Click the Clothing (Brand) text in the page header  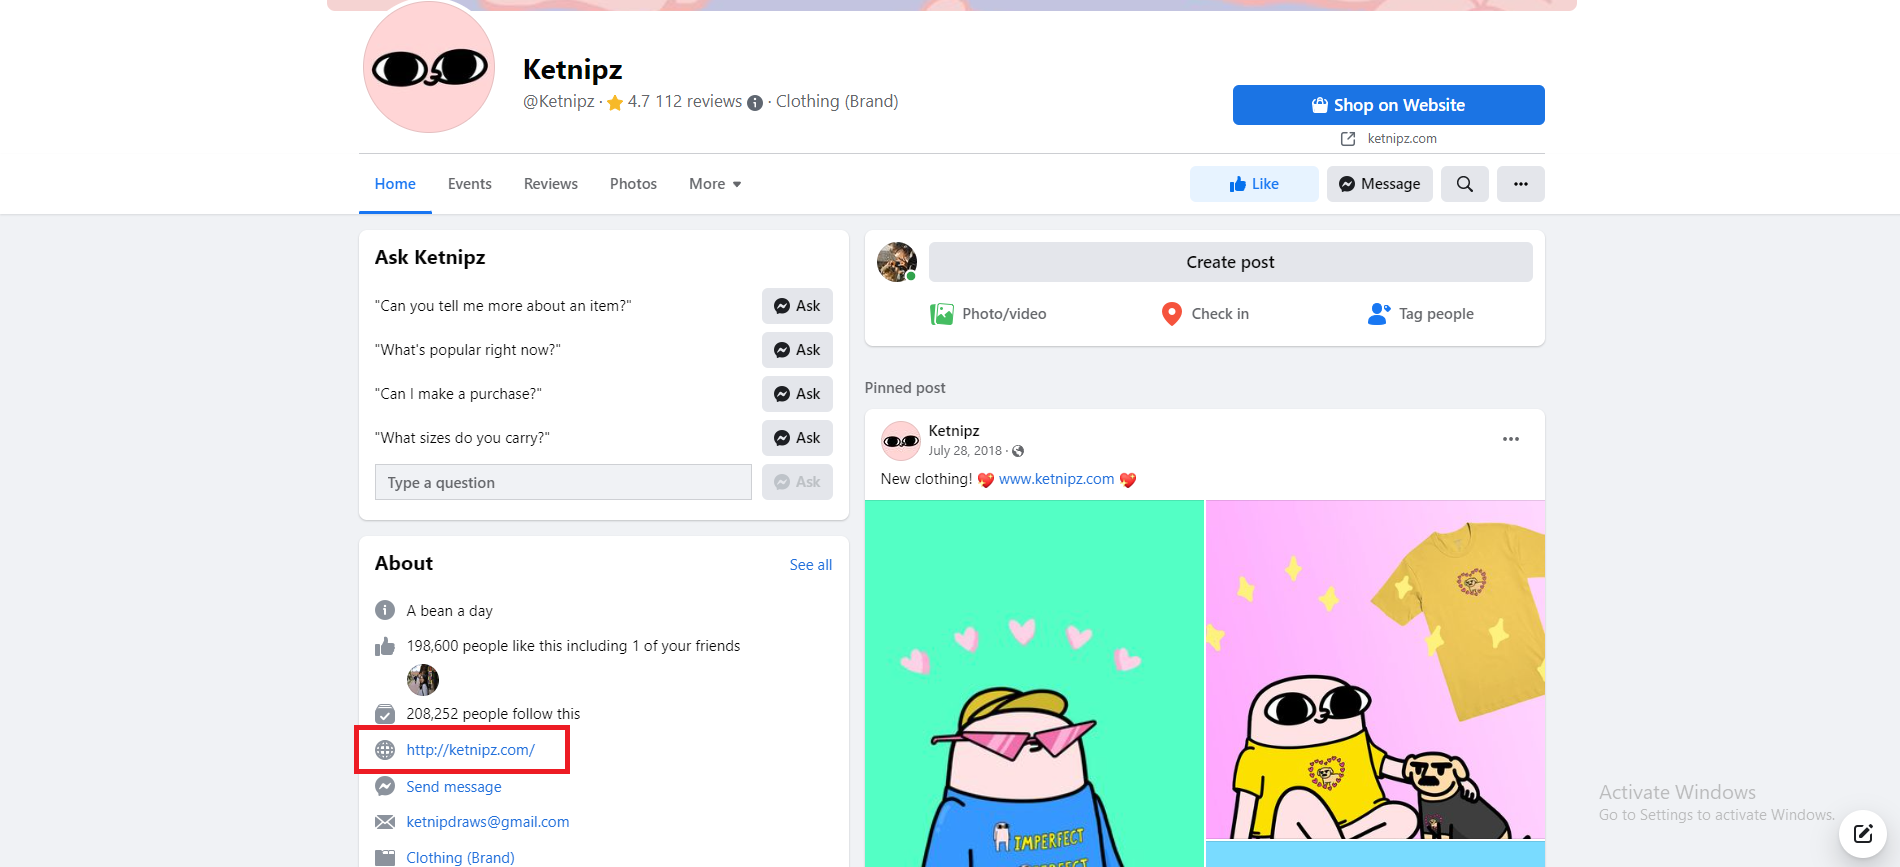click(837, 101)
